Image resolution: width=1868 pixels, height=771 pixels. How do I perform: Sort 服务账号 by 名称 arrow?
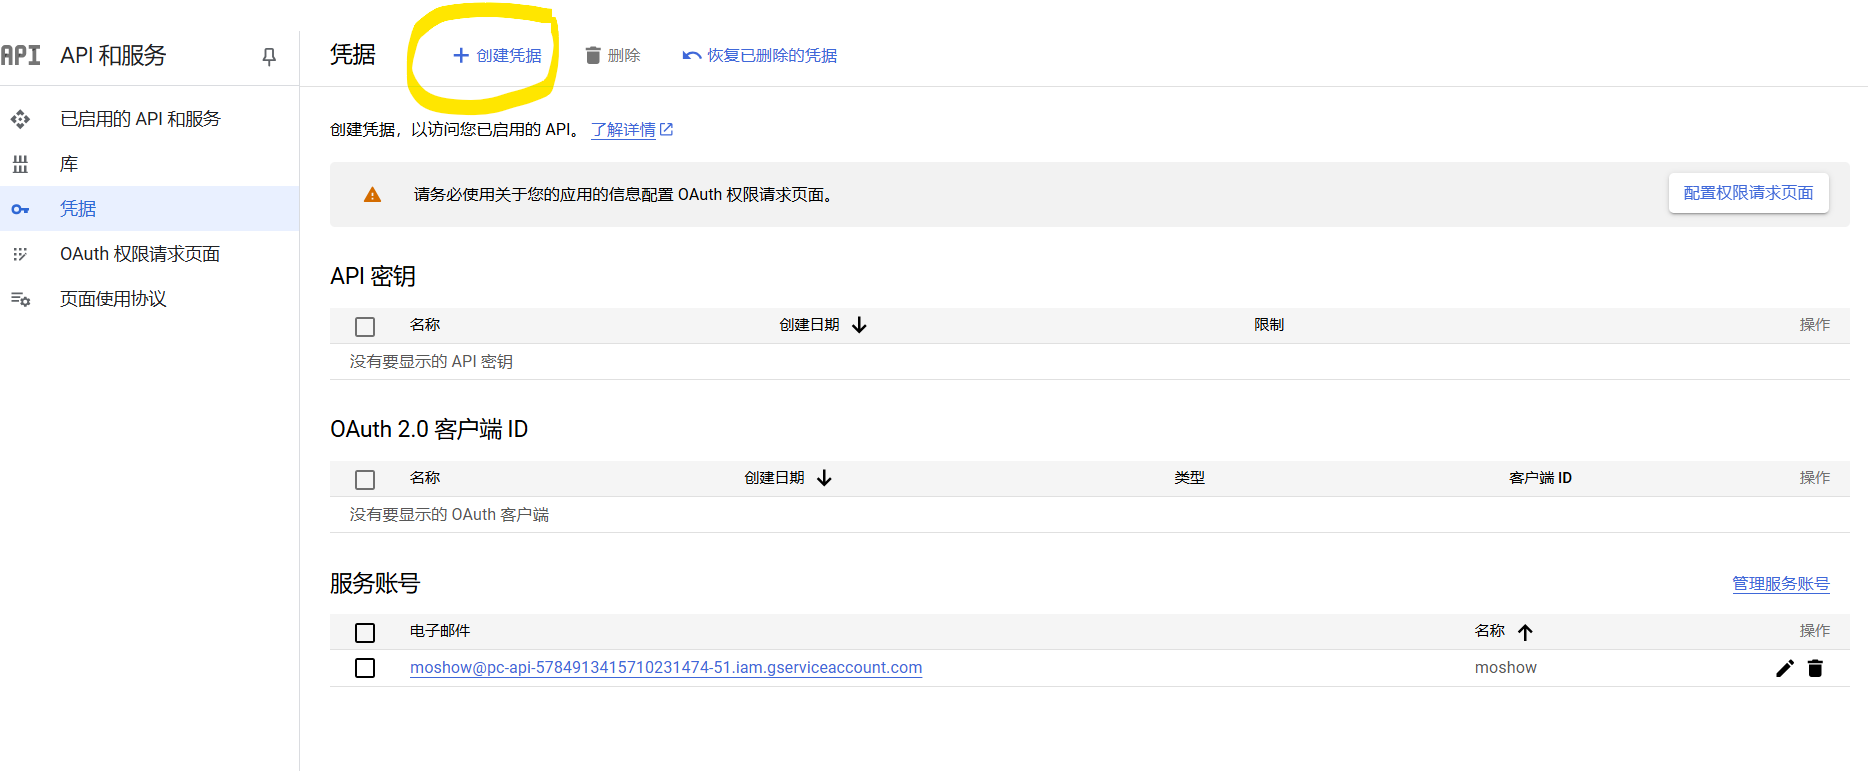[1525, 632]
